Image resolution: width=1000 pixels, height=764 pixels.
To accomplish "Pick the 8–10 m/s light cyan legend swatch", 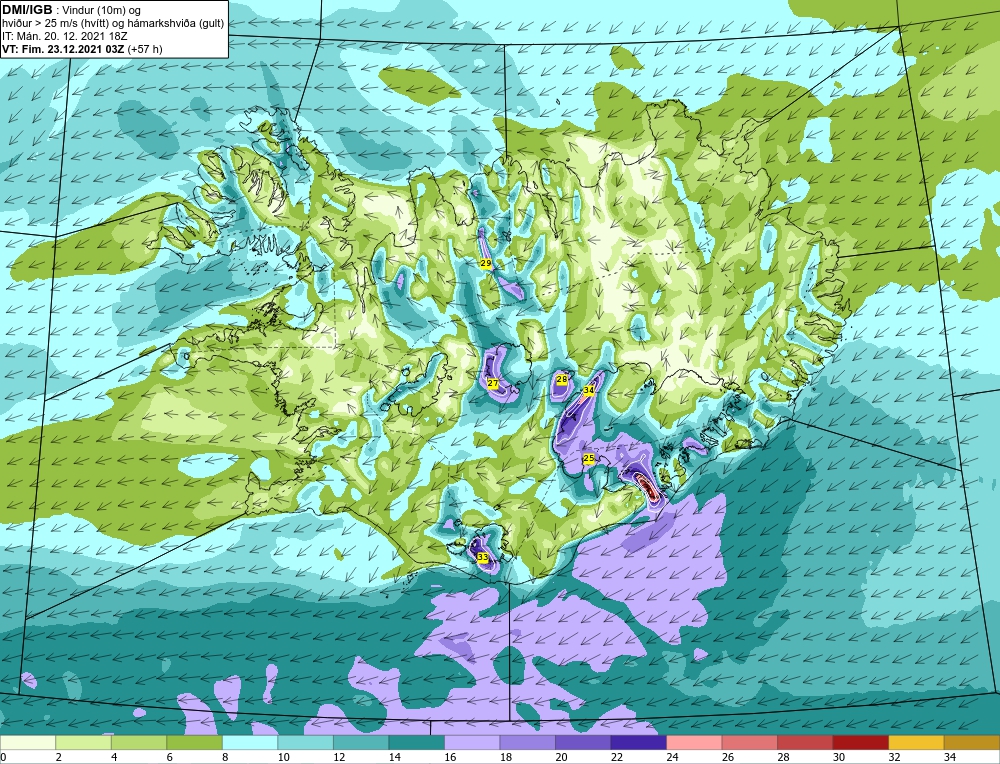I will coord(250,743).
